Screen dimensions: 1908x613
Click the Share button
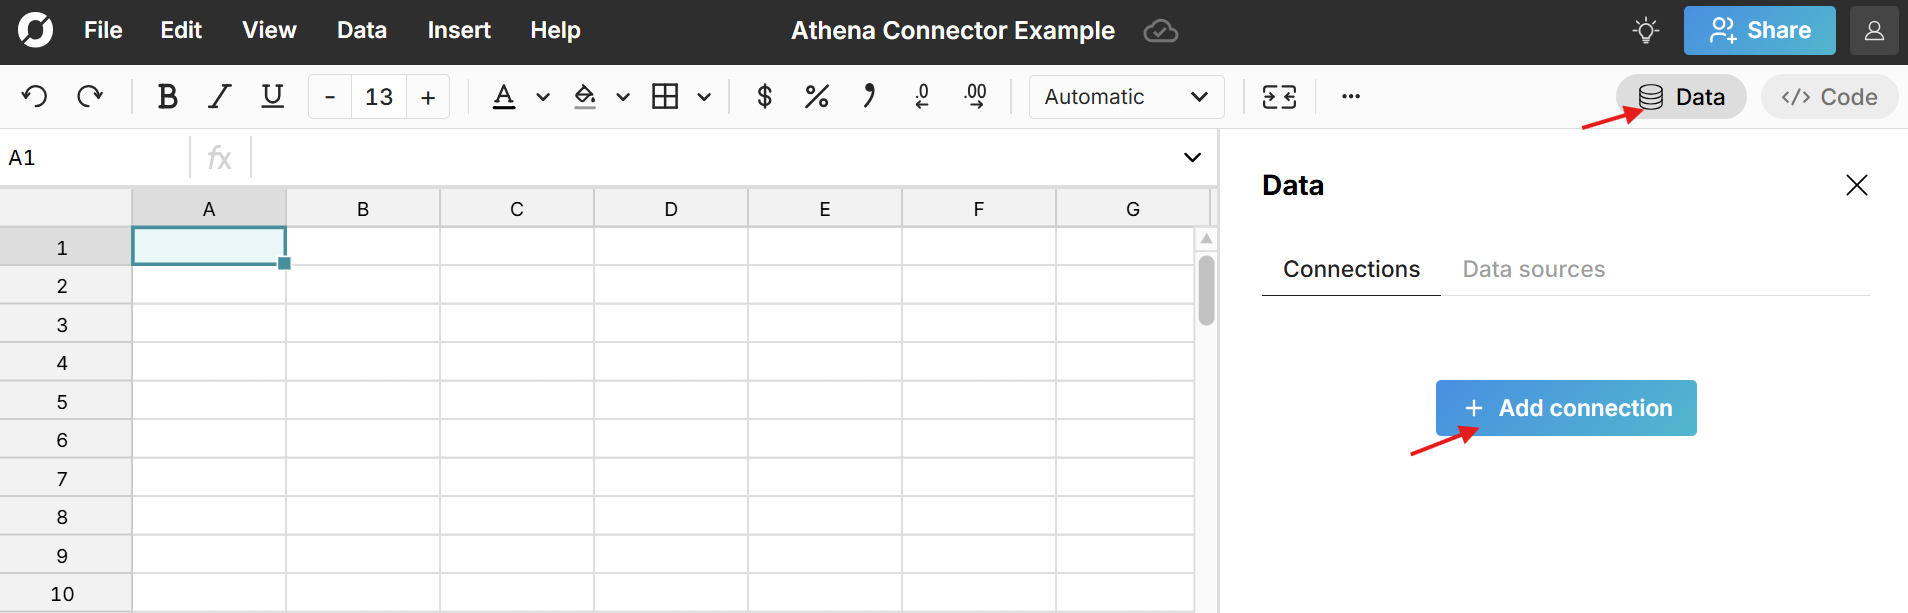click(x=1758, y=30)
